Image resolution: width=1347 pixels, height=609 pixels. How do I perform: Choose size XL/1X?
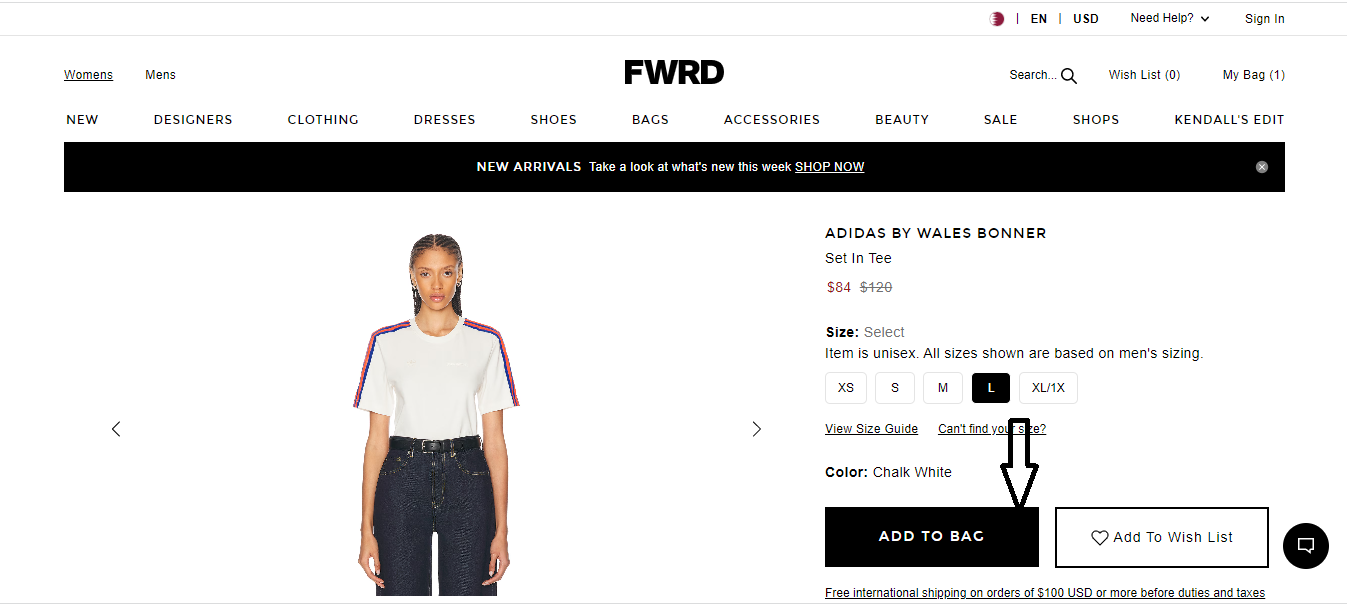[x=1048, y=388]
